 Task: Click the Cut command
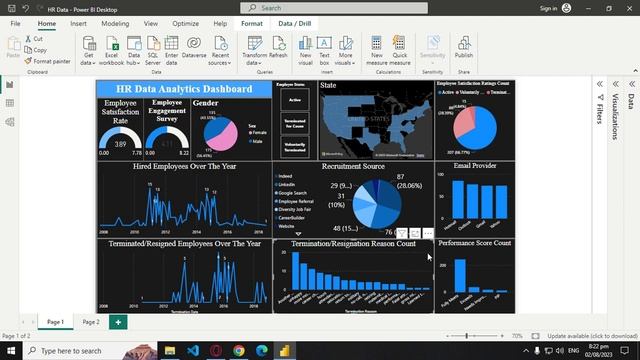(x=34, y=39)
